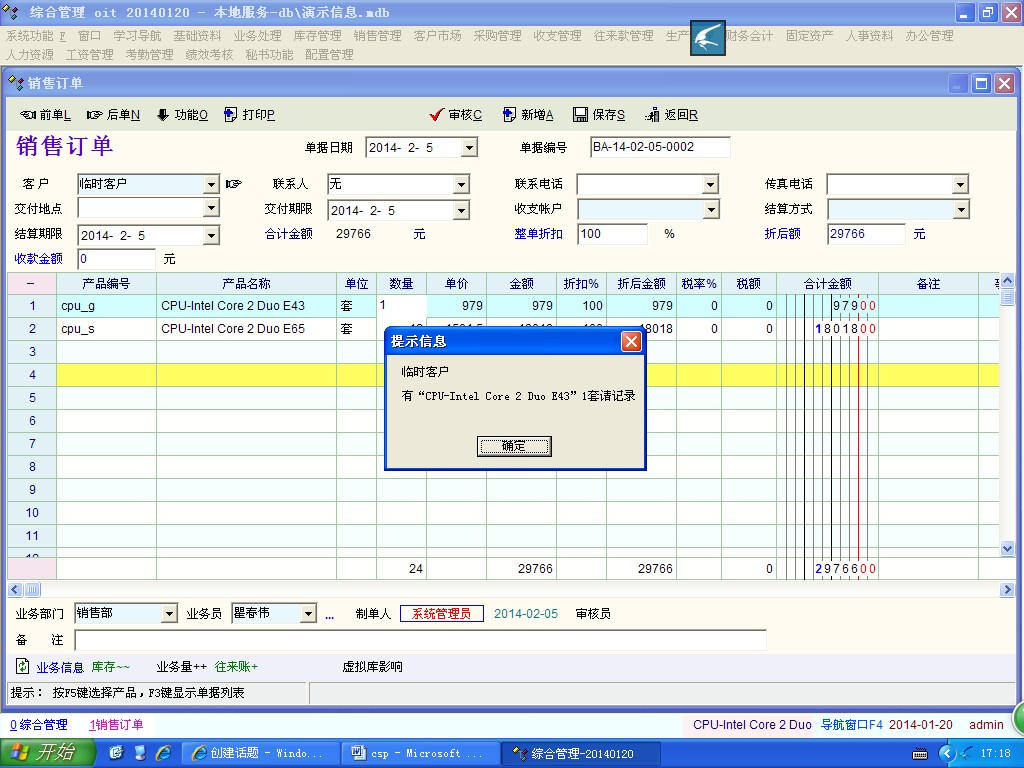
Task: Open the 联系人 dropdown list
Action: [461, 185]
